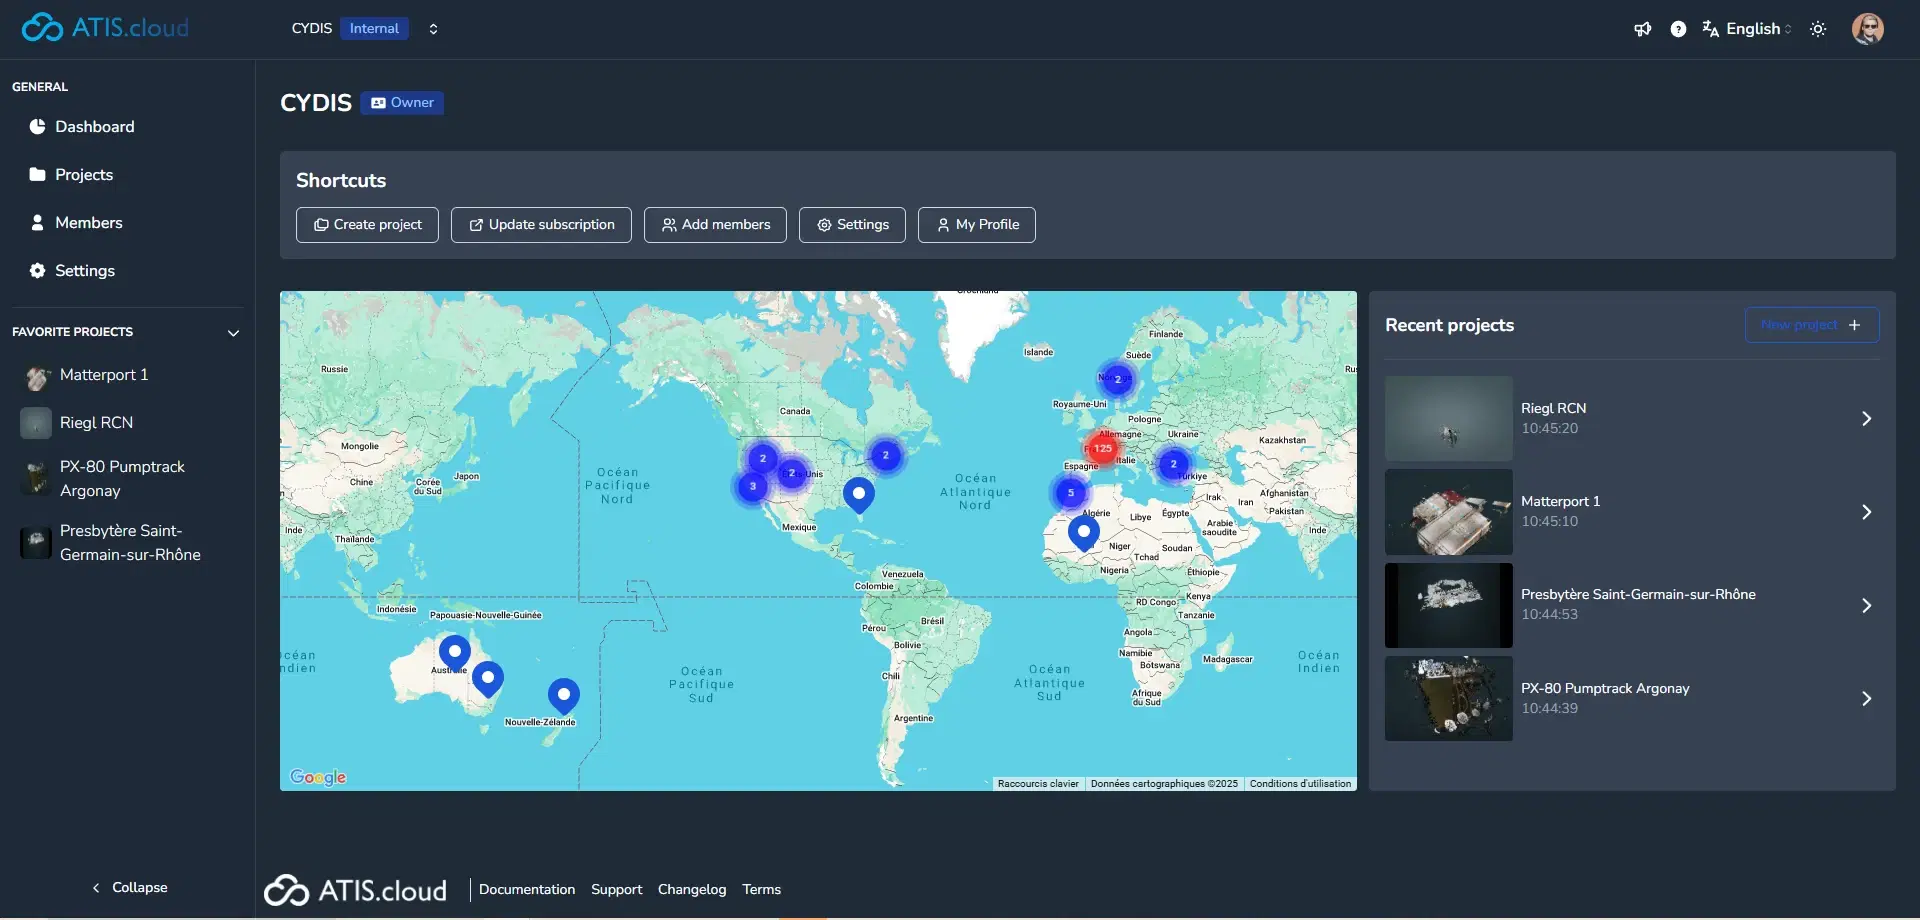1920x920 pixels.
Task: Expand the Riegl RCN recent project chevron
Action: click(x=1865, y=419)
